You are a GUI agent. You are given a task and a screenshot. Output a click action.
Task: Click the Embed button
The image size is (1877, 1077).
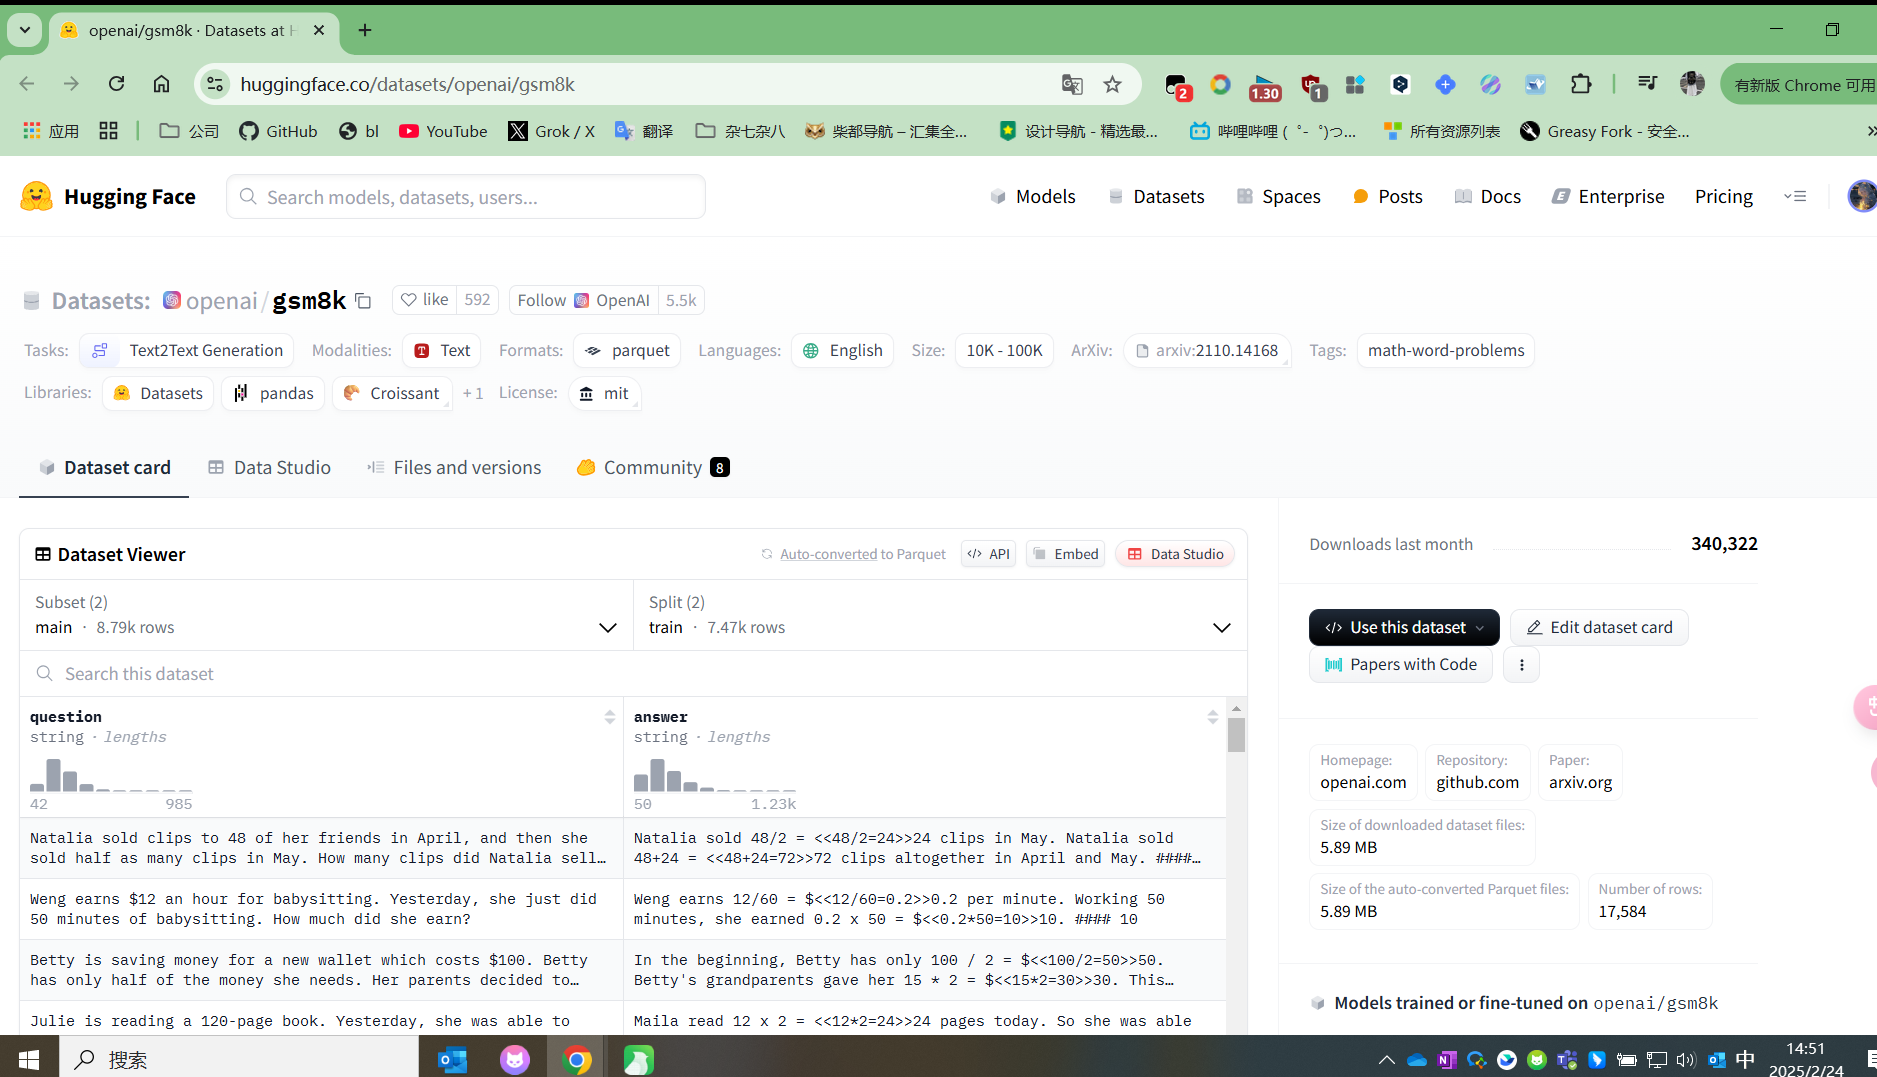pos(1066,554)
